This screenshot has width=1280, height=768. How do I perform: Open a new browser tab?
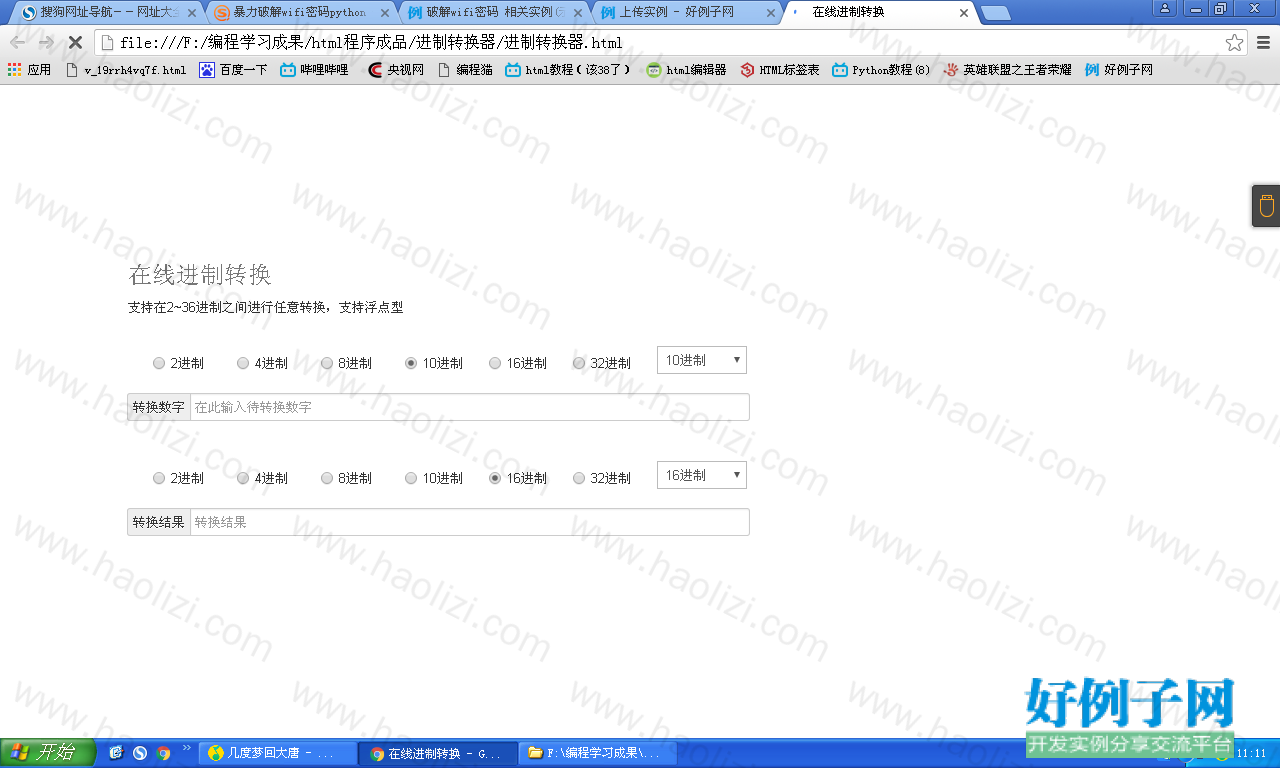995,13
